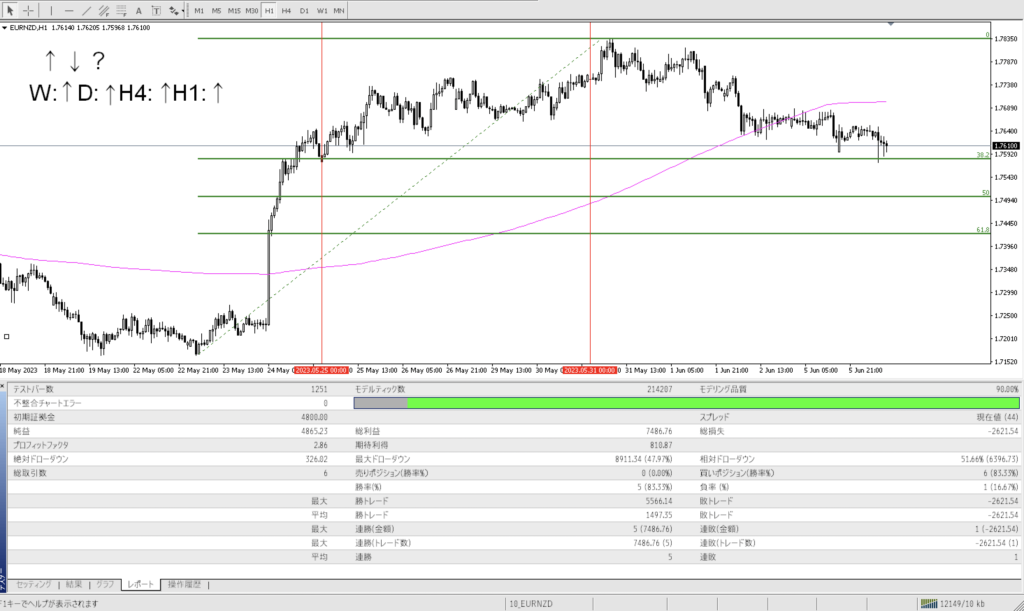Click the connection status bars indicator

(x=929, y=603)
